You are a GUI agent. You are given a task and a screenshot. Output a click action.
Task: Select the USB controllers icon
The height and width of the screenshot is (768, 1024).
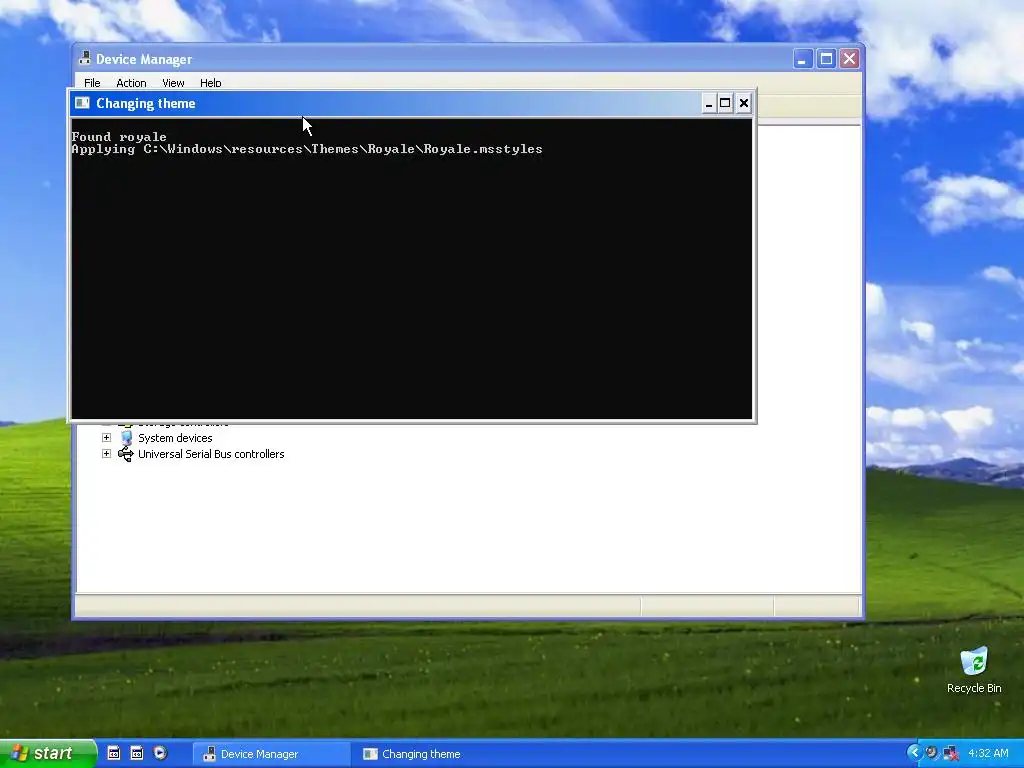[x=125, y=454]
